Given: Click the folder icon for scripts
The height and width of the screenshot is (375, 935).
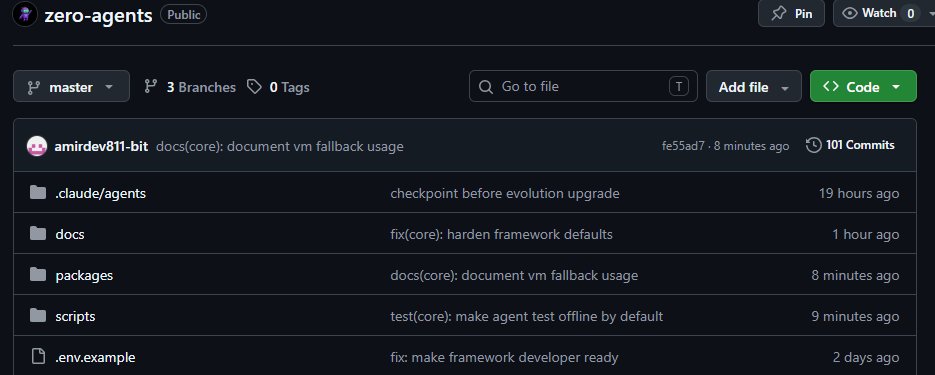Looking at the screenshot, I should click(x=38, y=315).
